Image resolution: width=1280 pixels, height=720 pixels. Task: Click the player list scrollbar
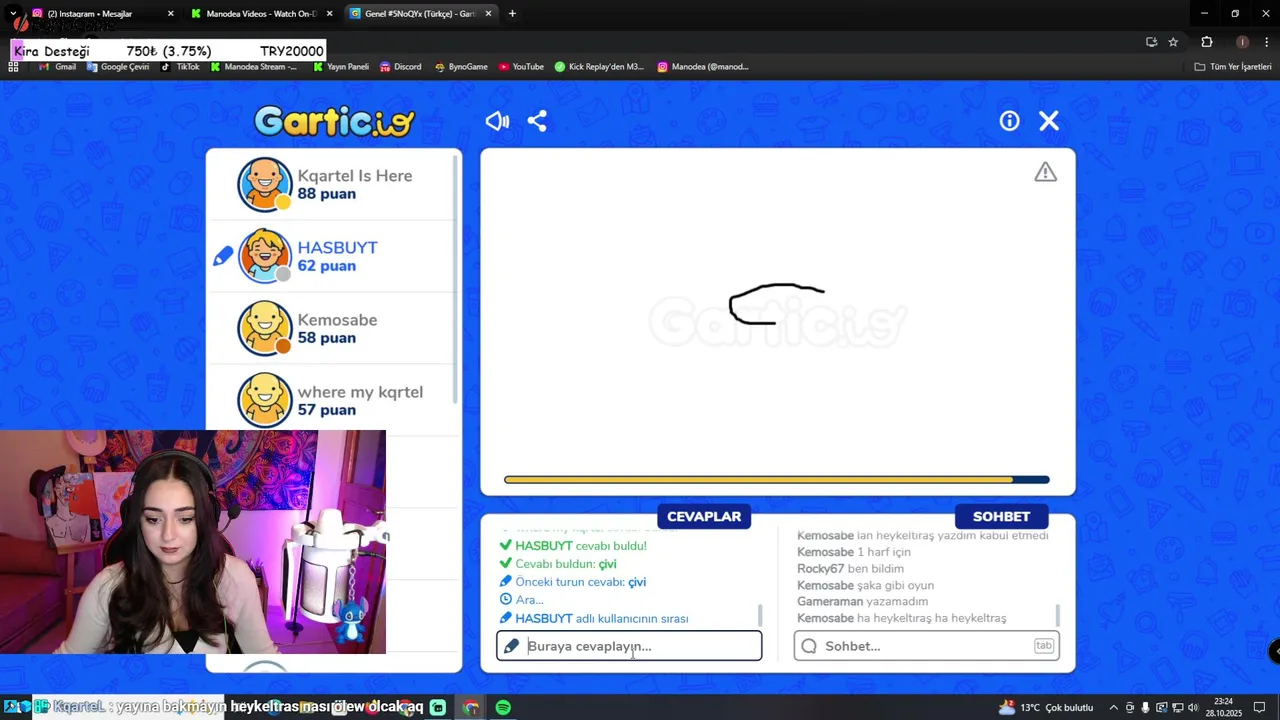click(x=457, y=280)
